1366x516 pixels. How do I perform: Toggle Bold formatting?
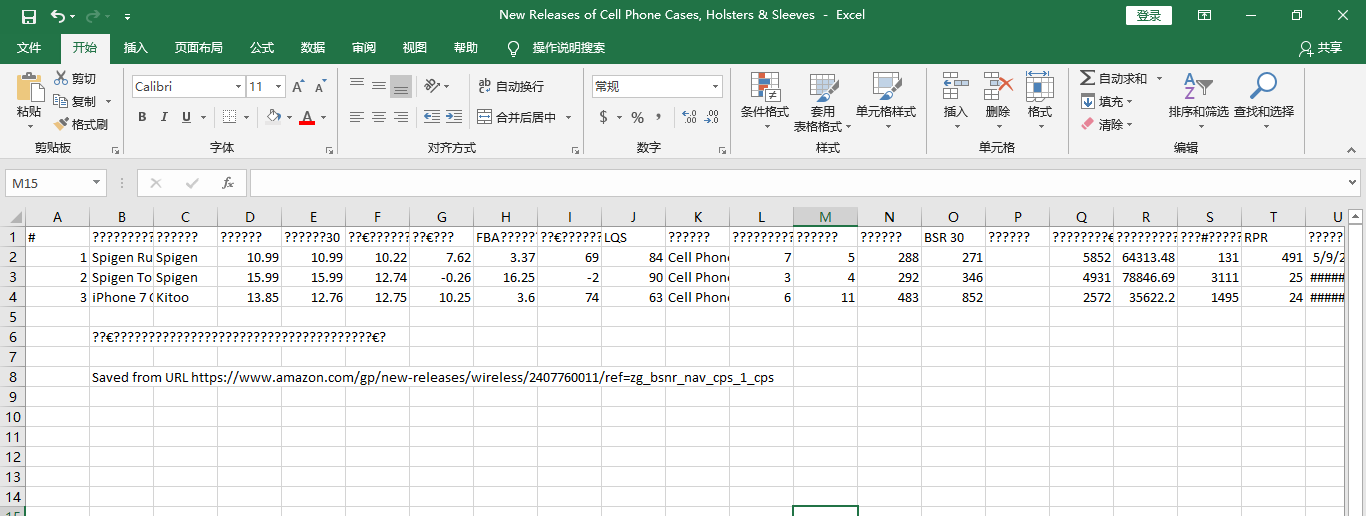[142, 117]
